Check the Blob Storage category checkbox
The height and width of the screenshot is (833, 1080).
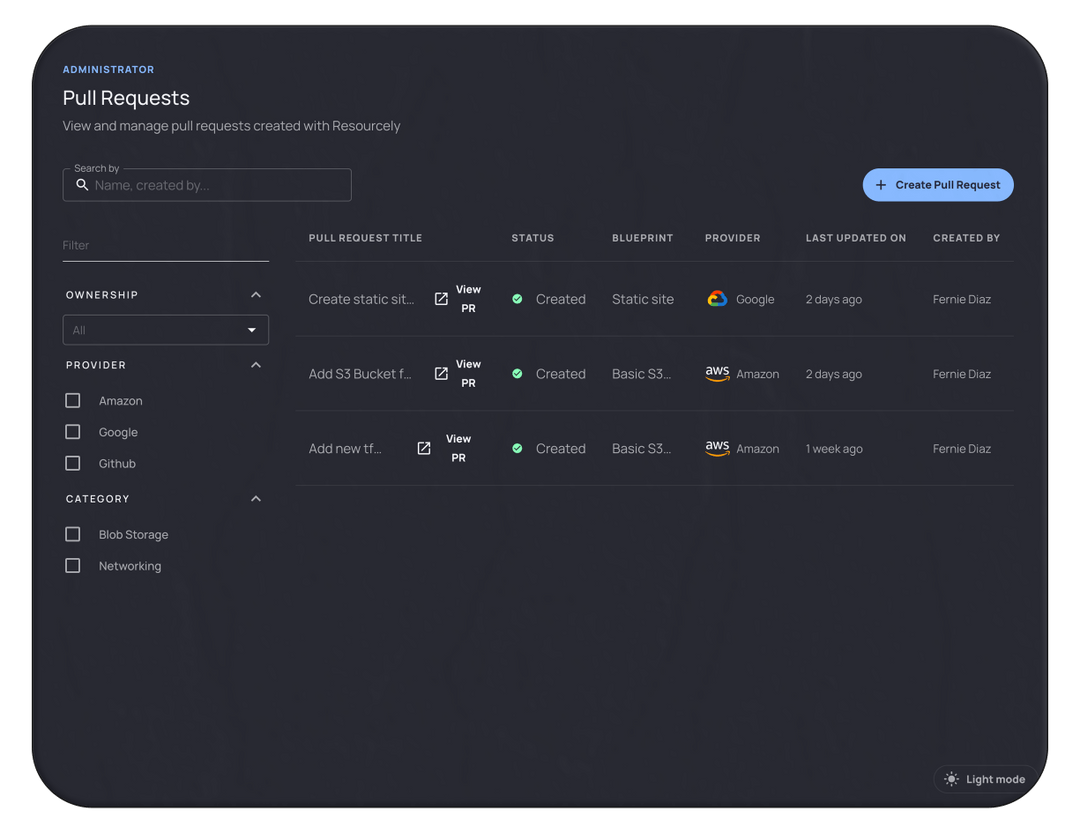pos(72,534)
